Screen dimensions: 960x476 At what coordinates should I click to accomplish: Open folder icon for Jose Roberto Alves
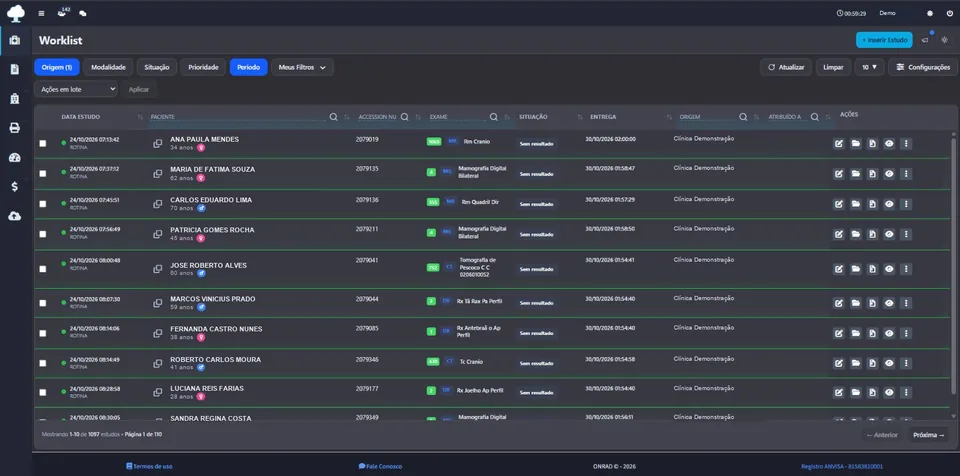pyautogui.click(x=855, y=269)
